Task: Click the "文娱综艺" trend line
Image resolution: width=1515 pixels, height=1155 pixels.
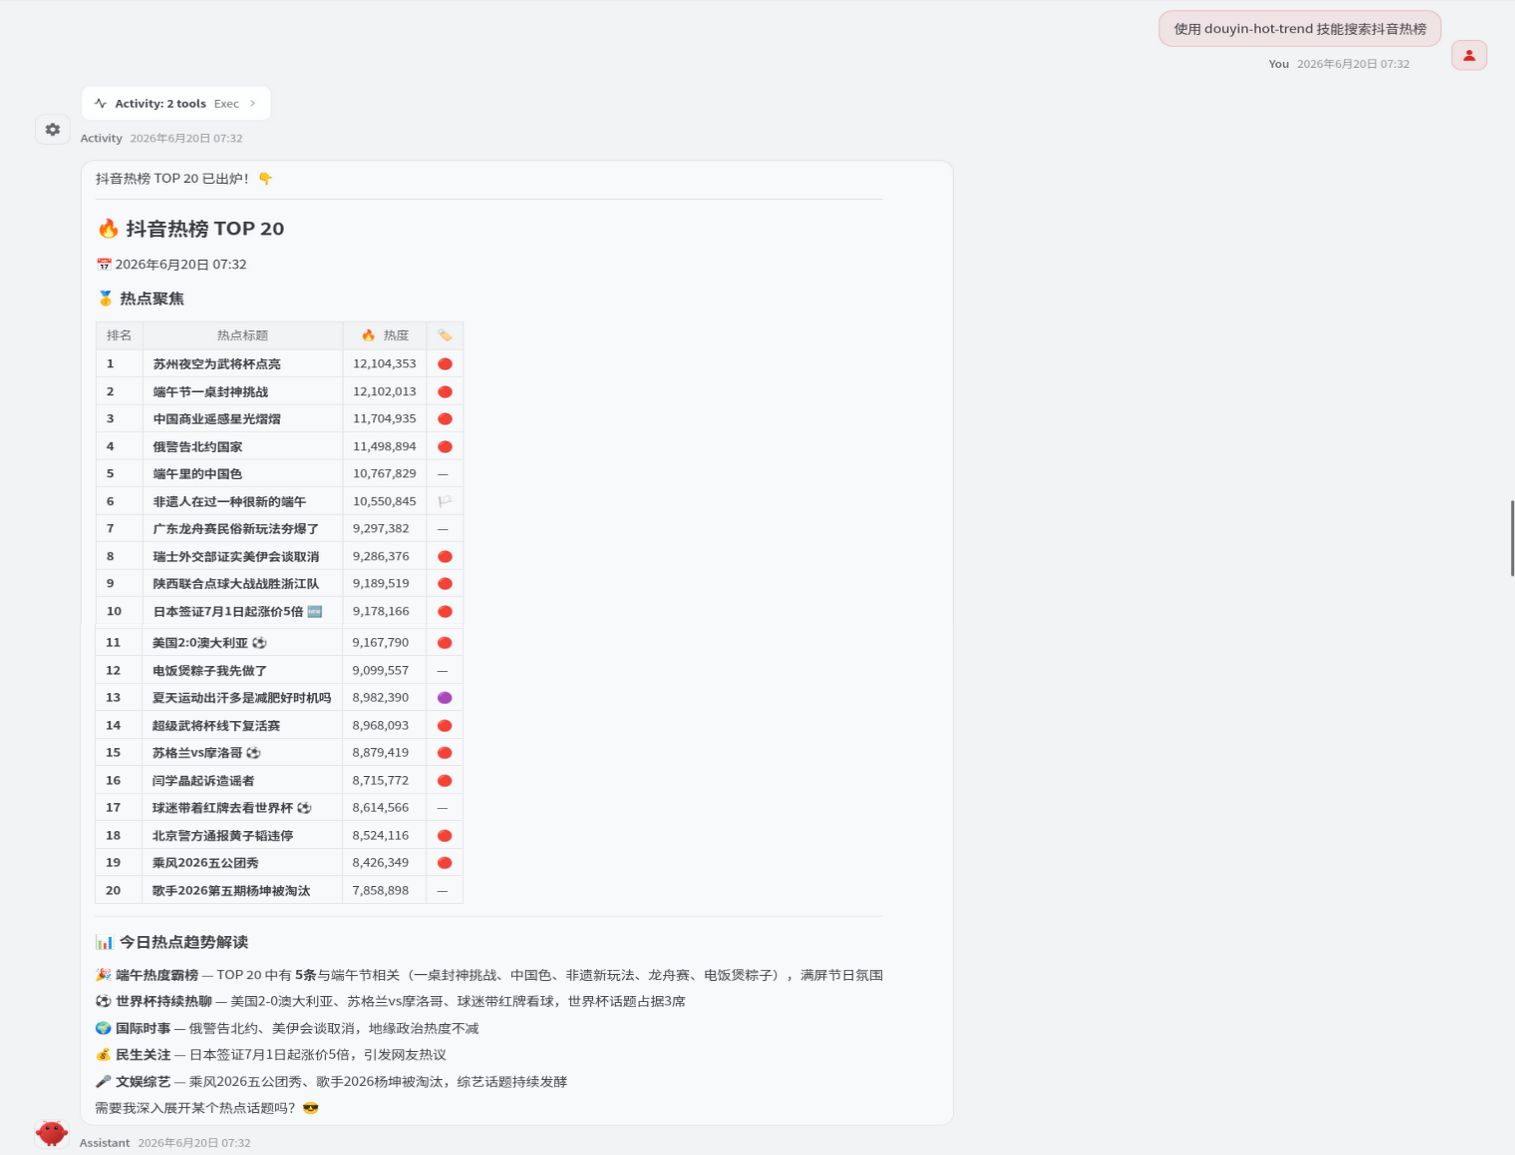Action: point(331,1082)
